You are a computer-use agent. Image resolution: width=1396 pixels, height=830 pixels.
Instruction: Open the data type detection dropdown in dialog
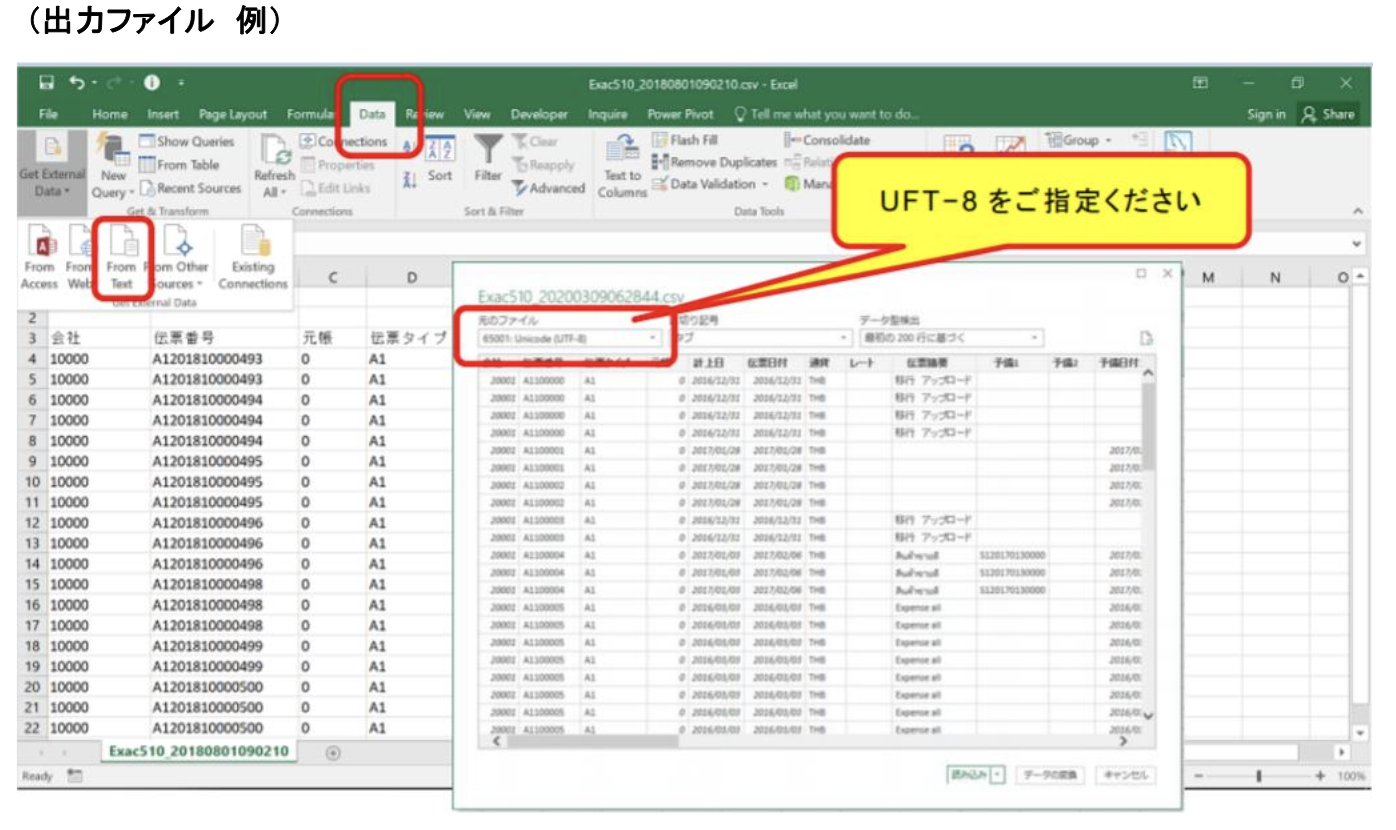point(950,339)
